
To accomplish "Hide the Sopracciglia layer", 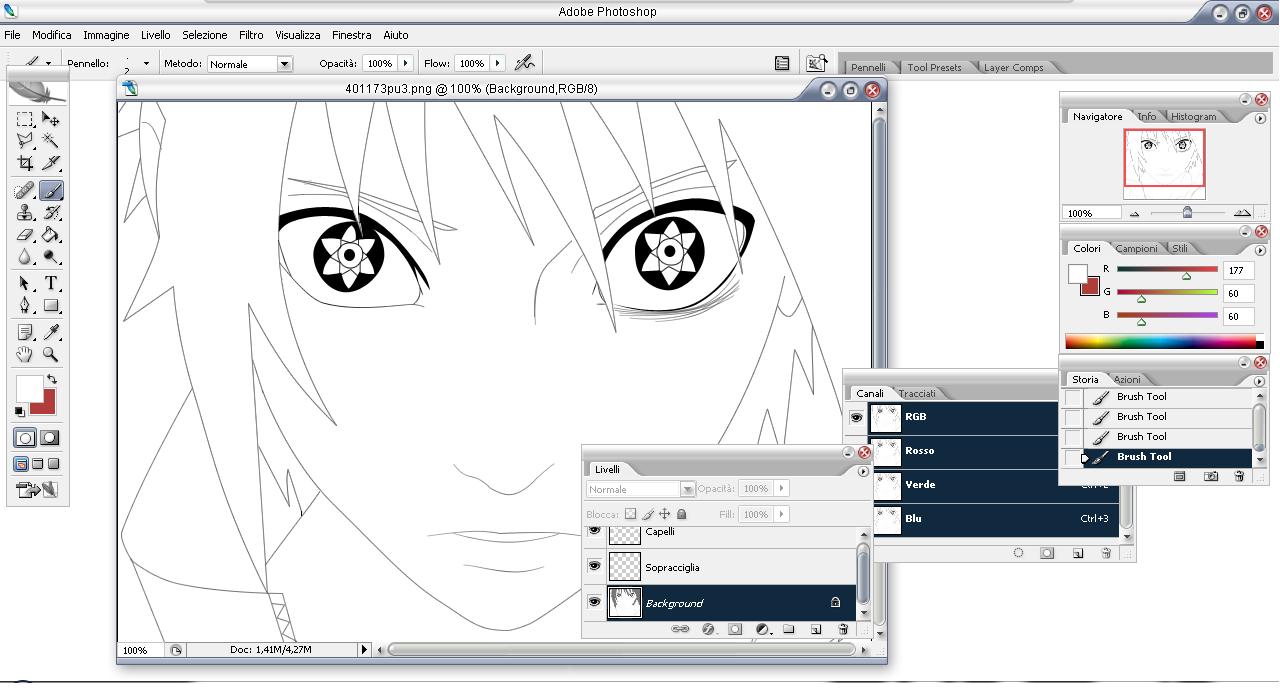I will [x=595, y=566].
